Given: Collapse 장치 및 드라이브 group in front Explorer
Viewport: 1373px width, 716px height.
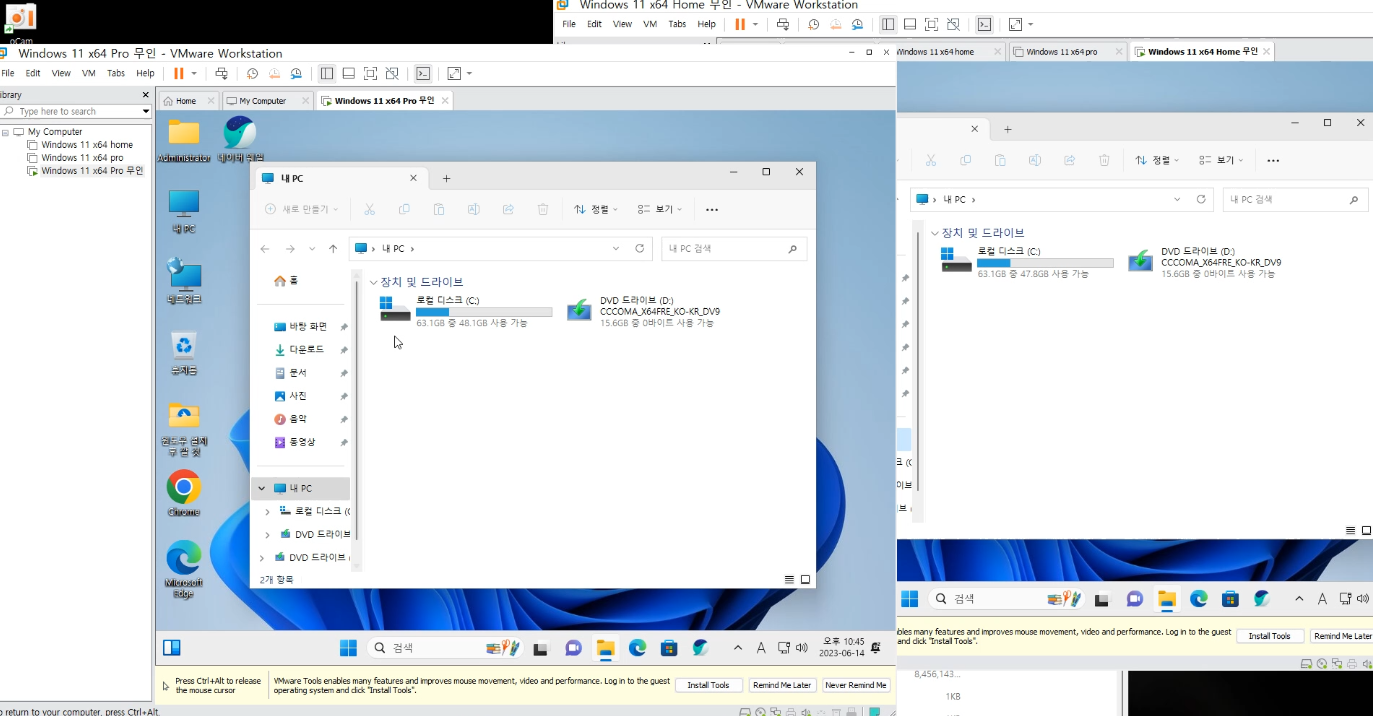Looking at the screenshot, I should click(373, 282).
